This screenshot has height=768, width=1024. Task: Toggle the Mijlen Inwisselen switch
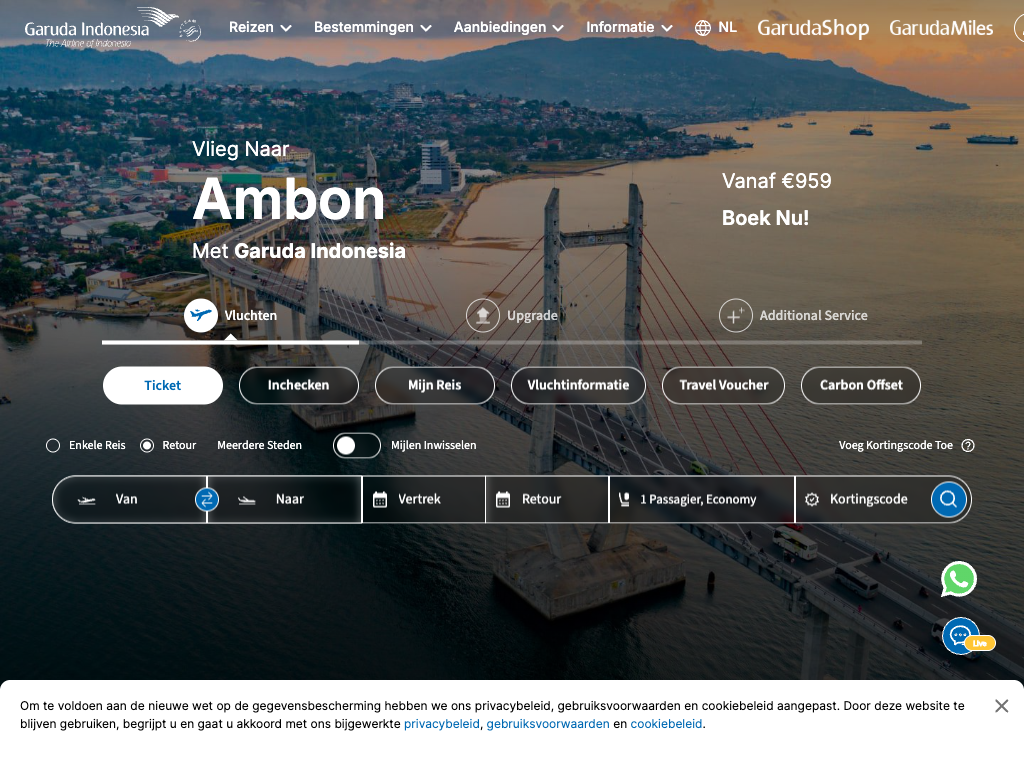pyautogui.click(x=357, y=445)
